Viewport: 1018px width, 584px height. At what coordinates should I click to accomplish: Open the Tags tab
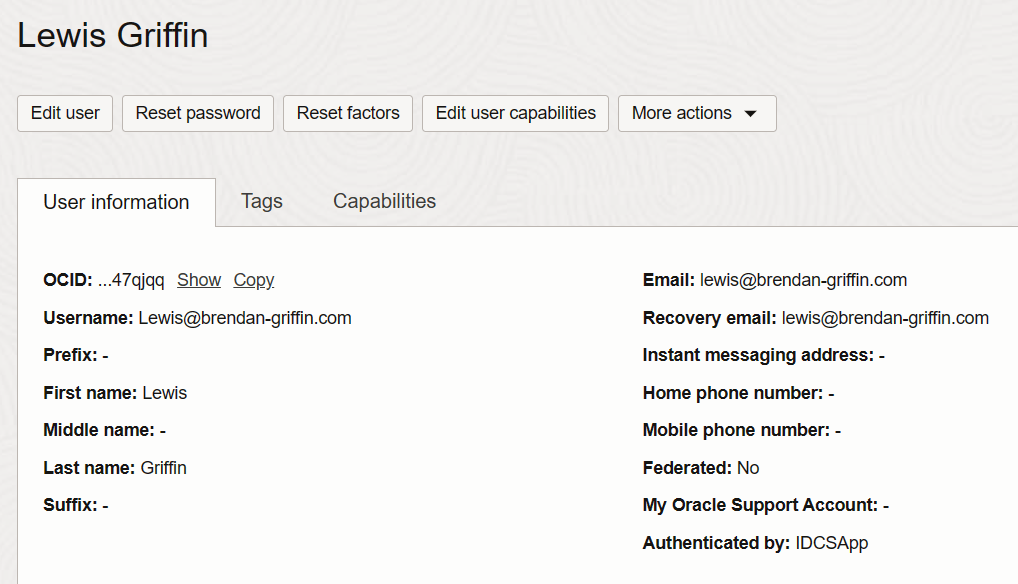coord(262,201)
